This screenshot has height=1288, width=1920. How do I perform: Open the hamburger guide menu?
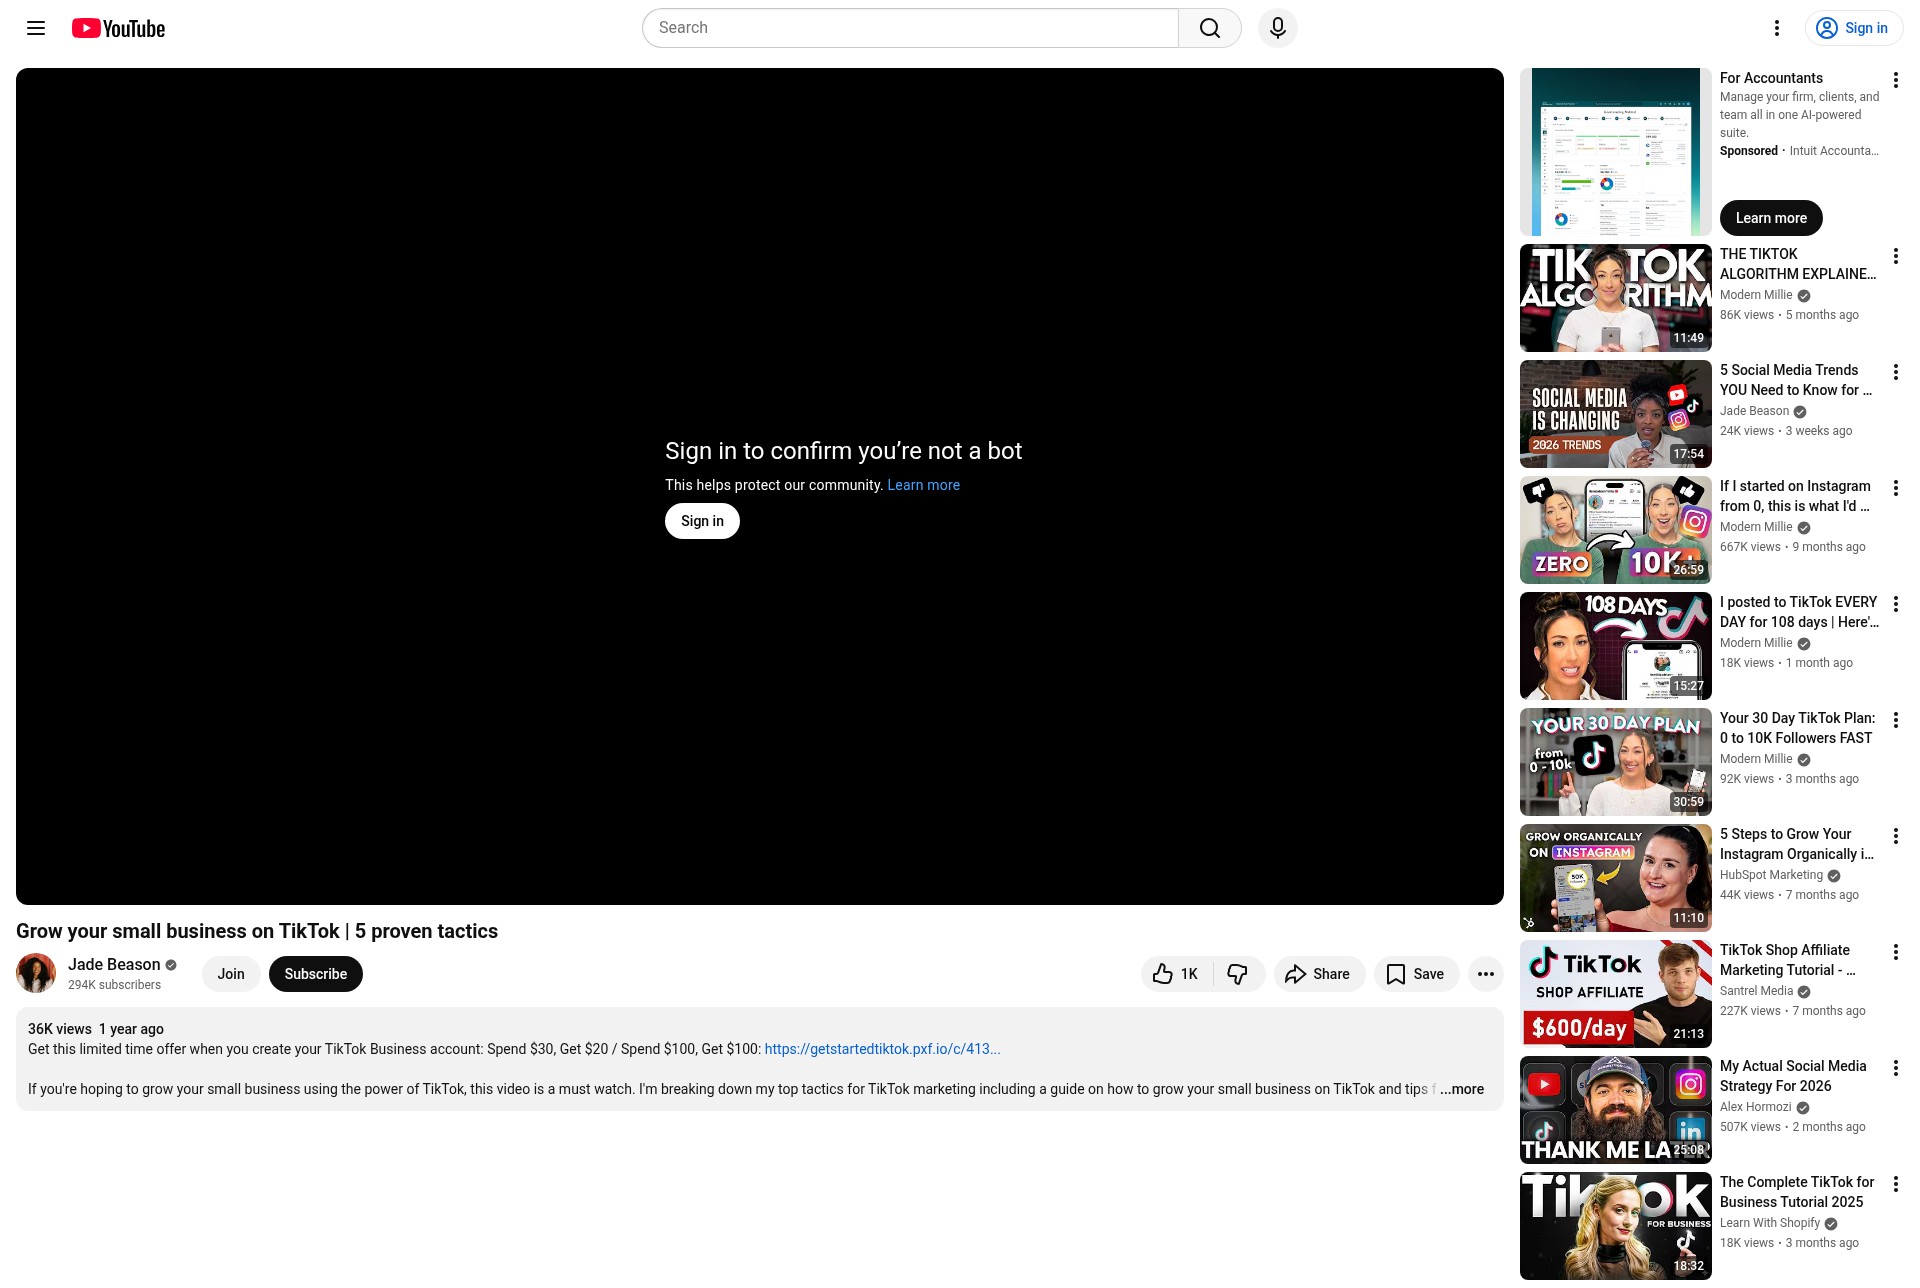(x=36, y=28)
